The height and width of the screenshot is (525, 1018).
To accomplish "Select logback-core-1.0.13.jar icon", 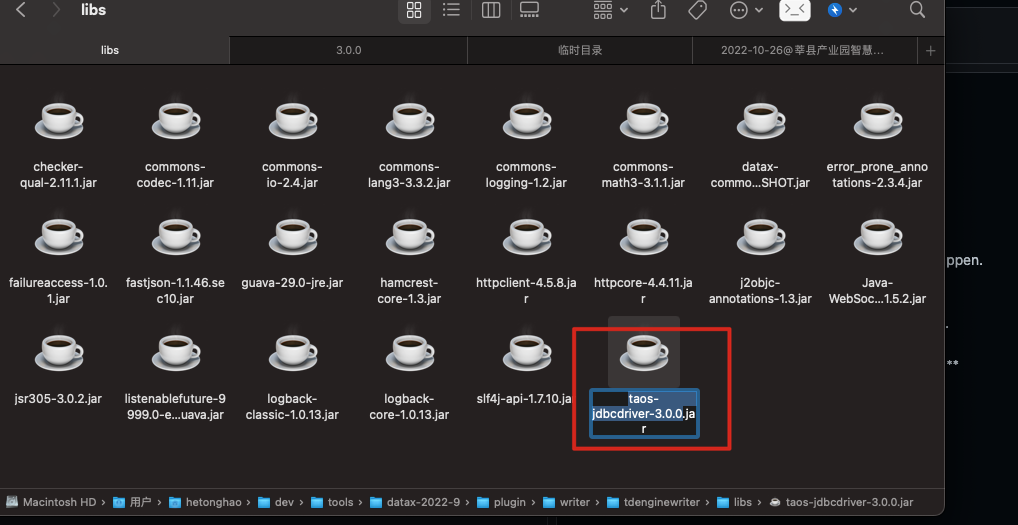I will pyautogui.click(x=409, y=352).
